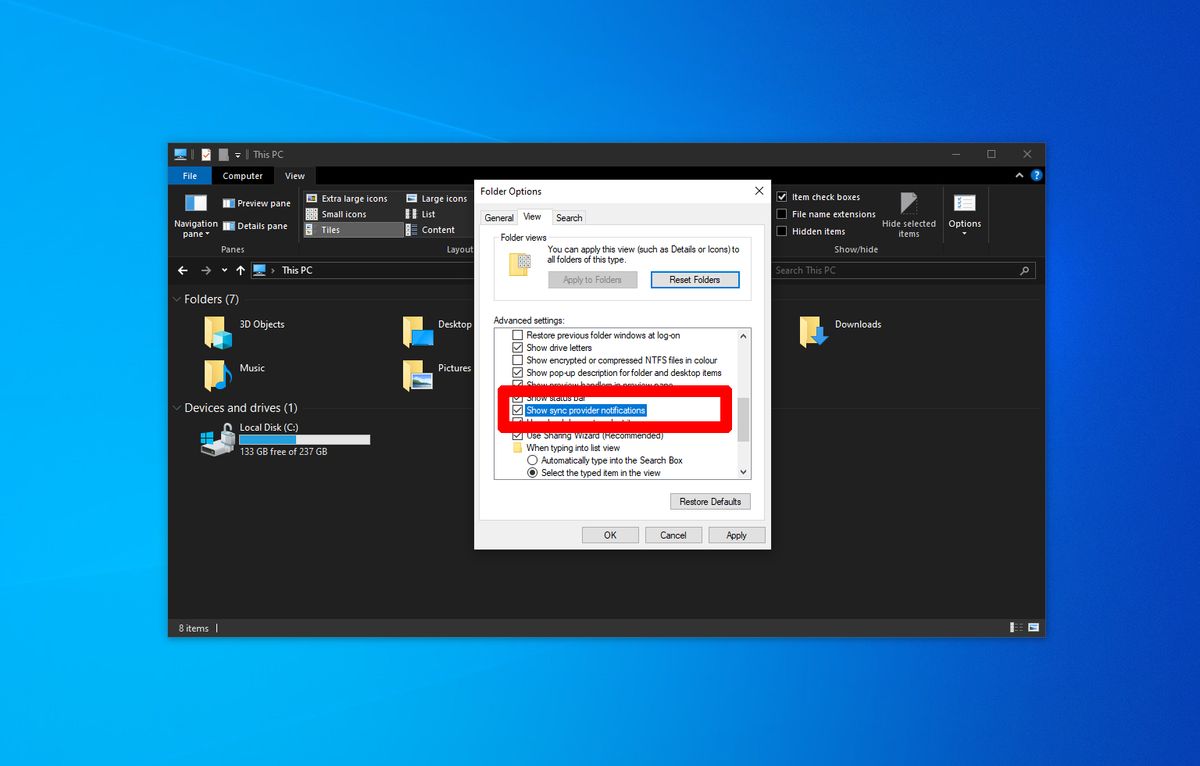Select the Tiles layout option

(x=353, y=230)
